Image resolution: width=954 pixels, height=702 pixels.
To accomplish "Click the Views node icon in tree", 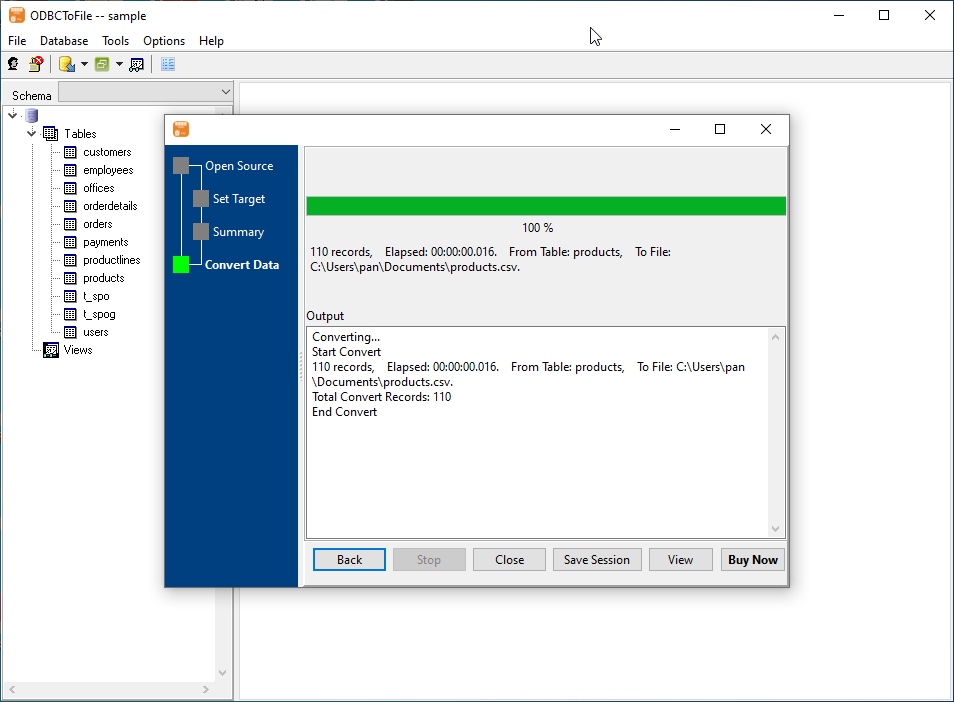I will (51, 350).
